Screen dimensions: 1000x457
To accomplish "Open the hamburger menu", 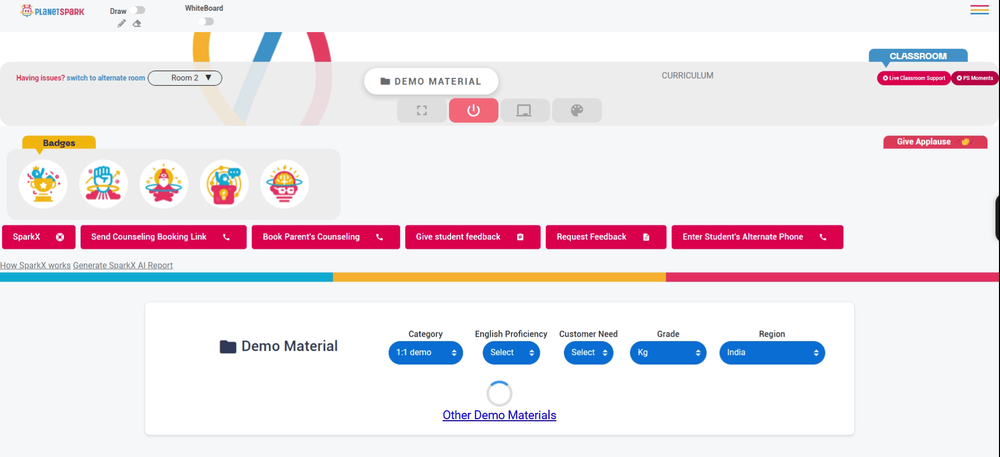I will pyautogui.click(x=979, y=10).
